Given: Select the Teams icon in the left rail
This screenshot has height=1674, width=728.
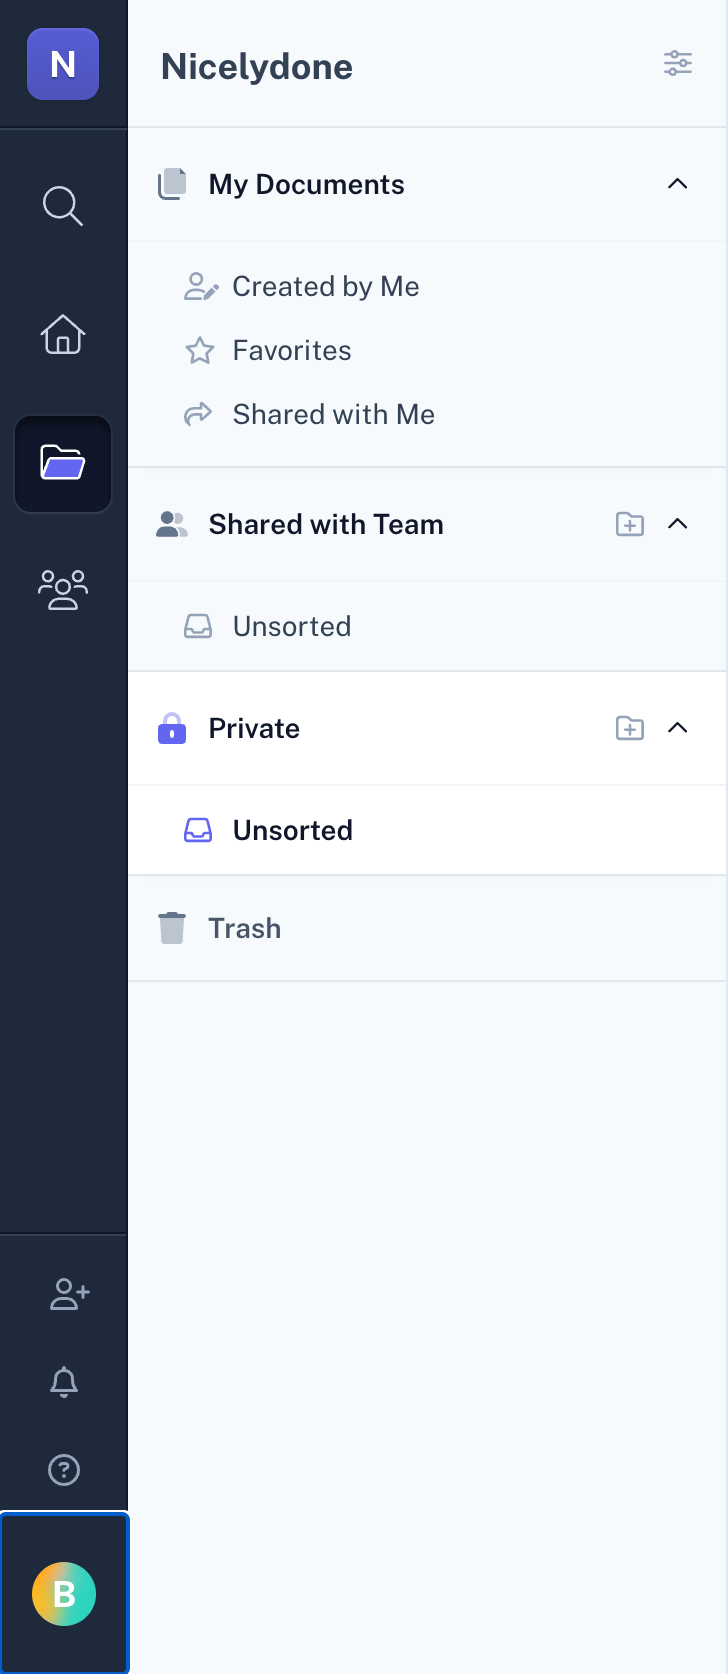Looking at the screenshot, I should pyautogui.click(x=63, y=590).
